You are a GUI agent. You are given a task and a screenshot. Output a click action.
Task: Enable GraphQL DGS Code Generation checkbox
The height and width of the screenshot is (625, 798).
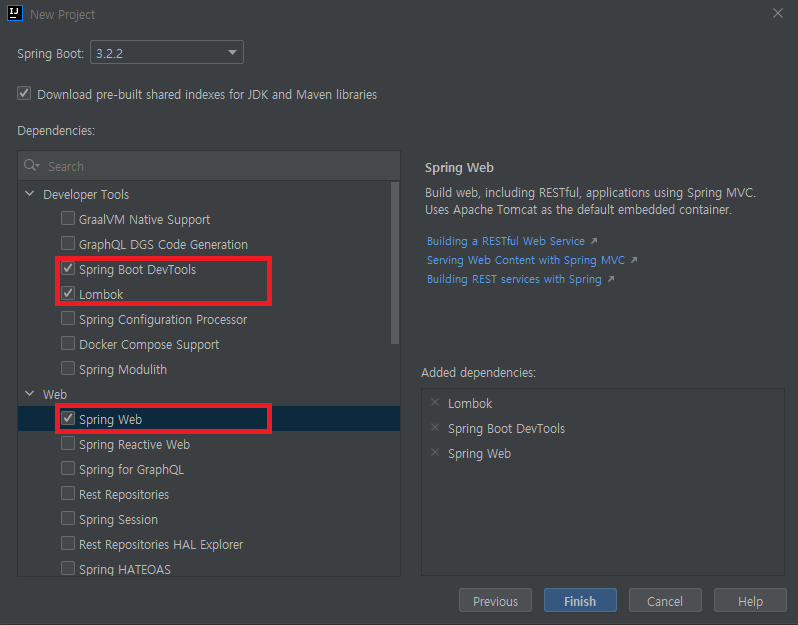(68, 243)
